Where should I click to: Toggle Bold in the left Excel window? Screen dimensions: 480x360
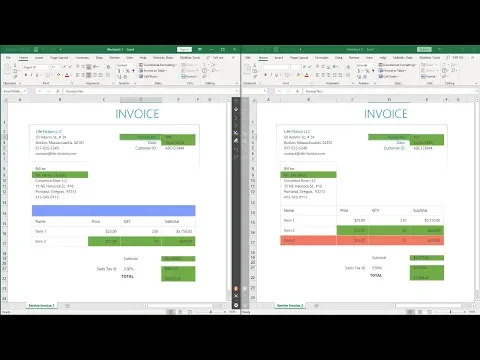click(x=26, y=75)
